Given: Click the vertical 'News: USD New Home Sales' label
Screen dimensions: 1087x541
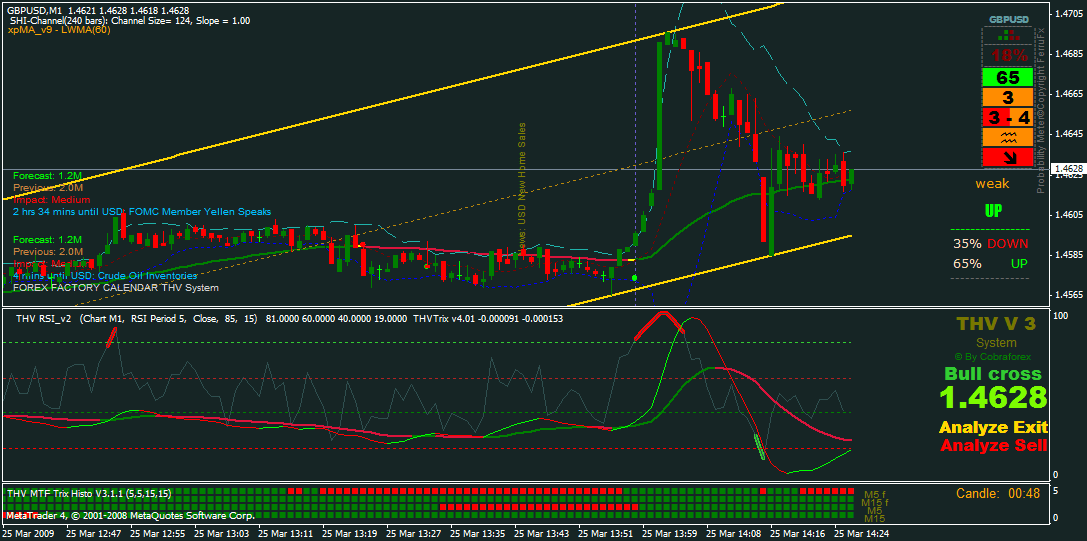Looking at the screenshot, I should pos(522,191).
